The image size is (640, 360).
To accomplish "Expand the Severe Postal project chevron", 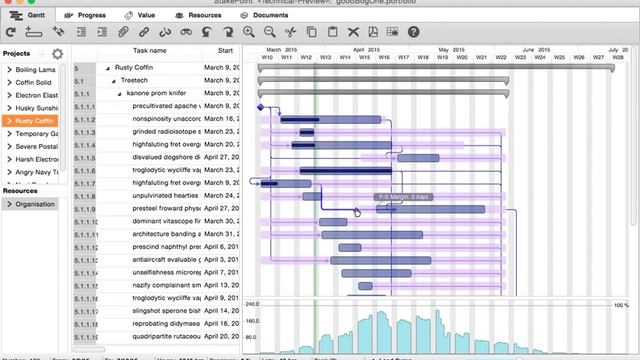I will (9, 147).
